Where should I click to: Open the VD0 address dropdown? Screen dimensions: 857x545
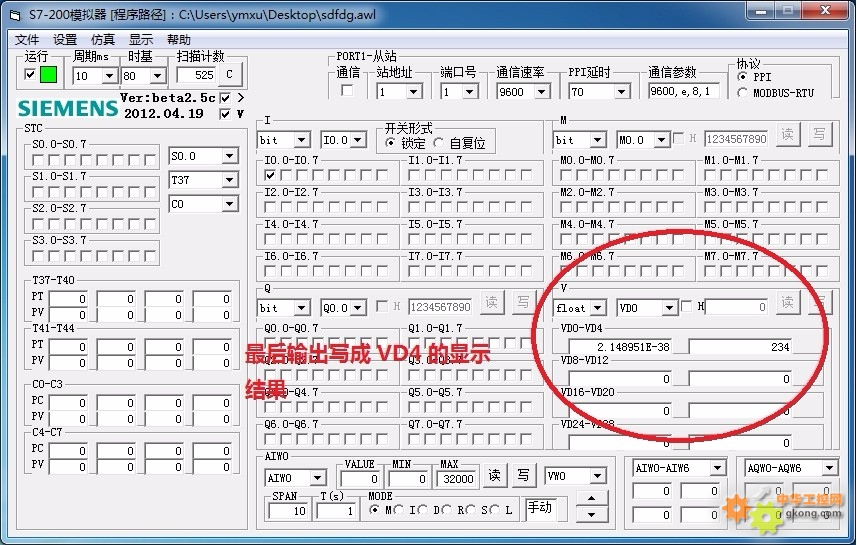coord(670,308)
